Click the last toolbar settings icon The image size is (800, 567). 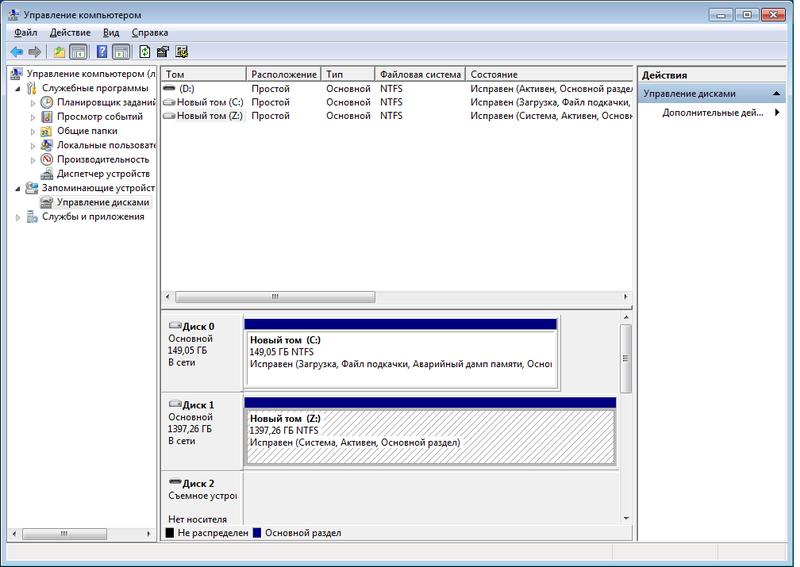182,52
